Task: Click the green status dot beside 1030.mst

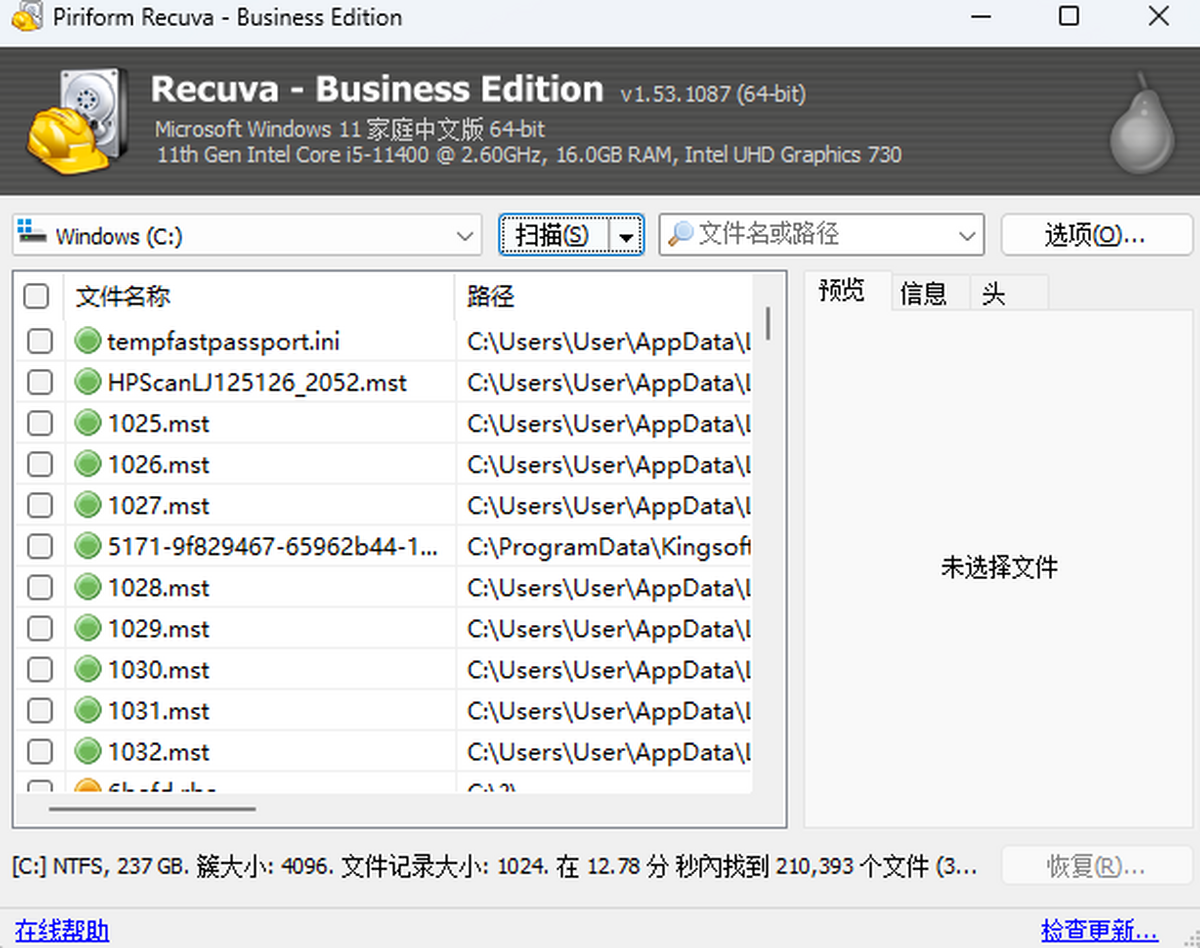Action: [x=88, y=669]
